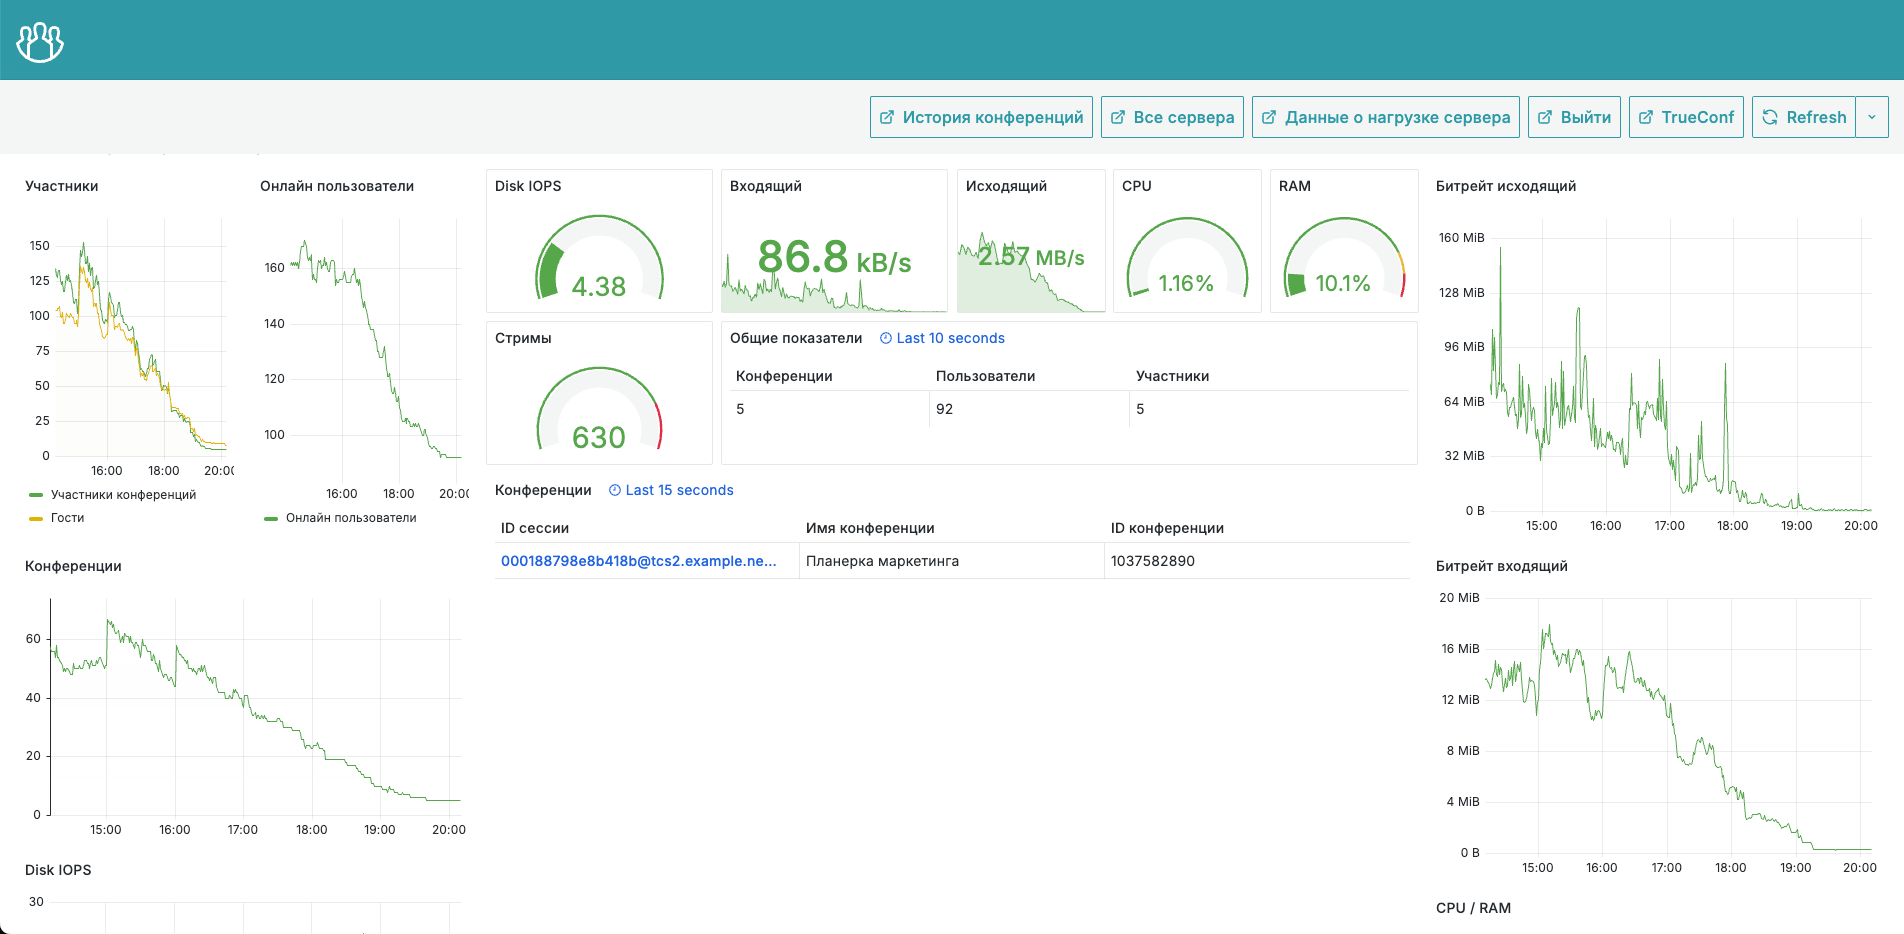Viewport: 1904px width, 934px height.
Task: Open Данные о нагрузке сервера link
Action: click(1386, 117)
